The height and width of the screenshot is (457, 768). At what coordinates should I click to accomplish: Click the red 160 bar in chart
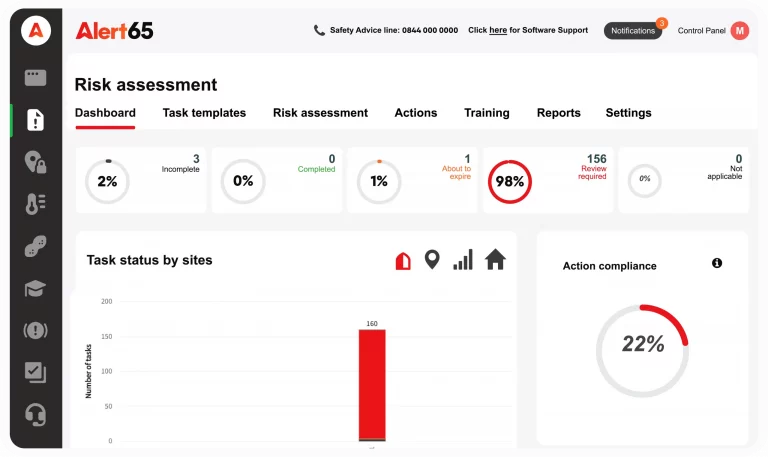click(372, 384)
